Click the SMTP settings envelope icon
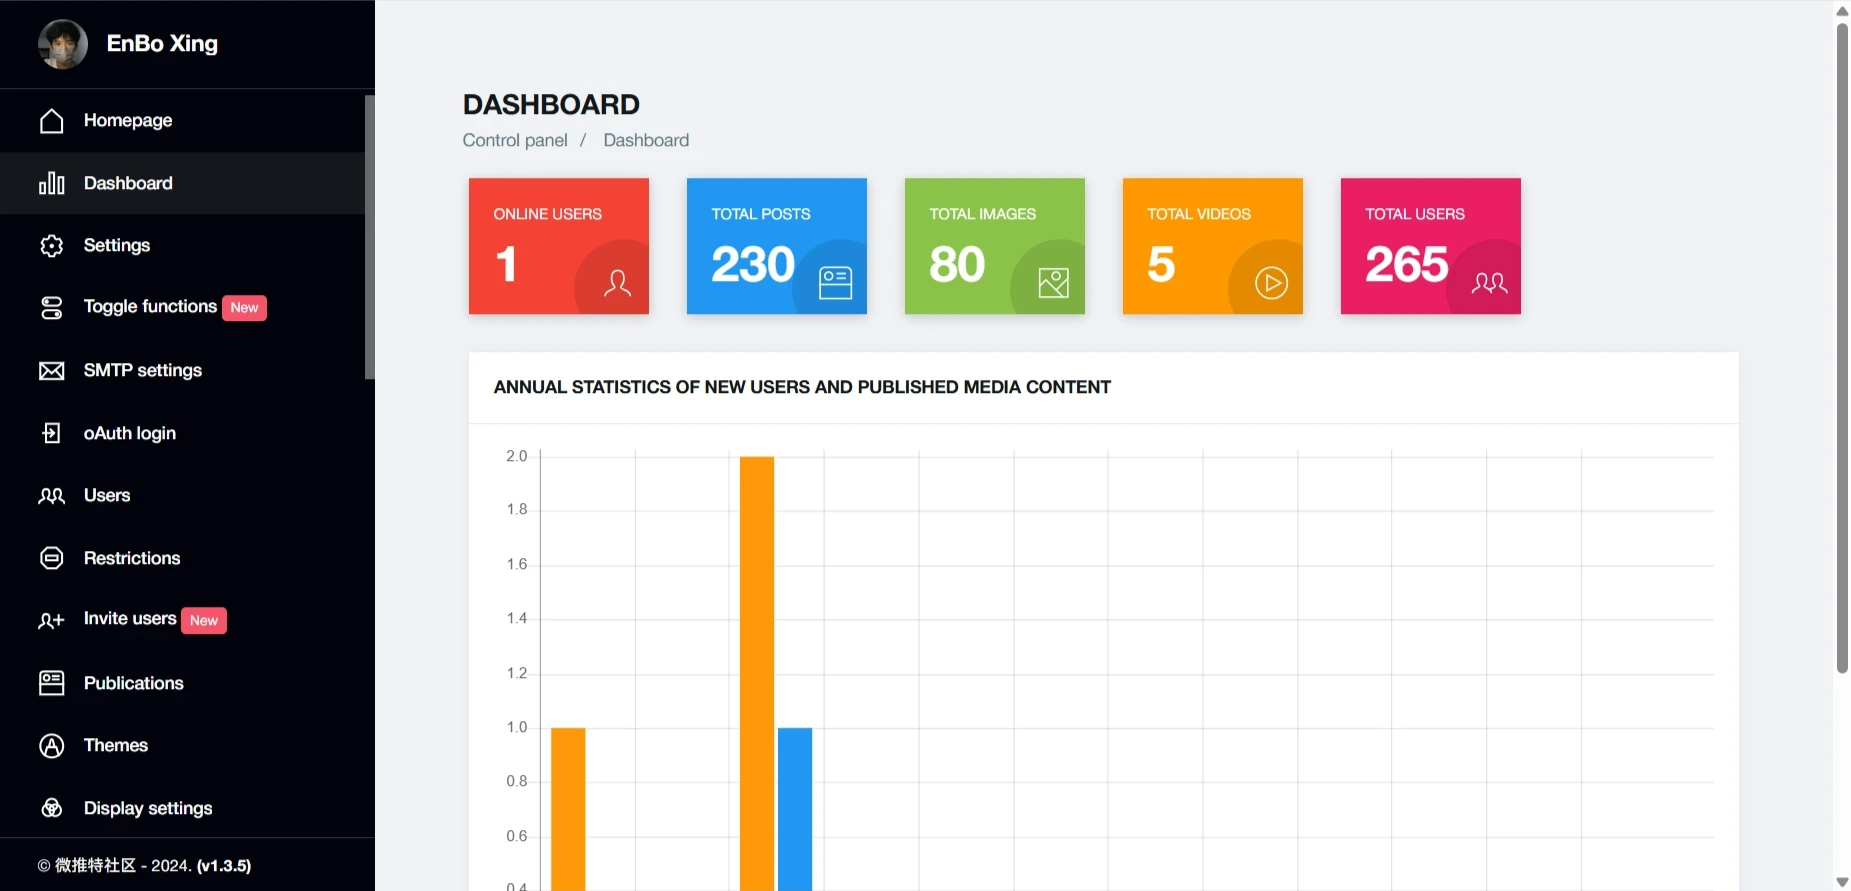This screenshot has width=1851, height=891. pos(51,371)
